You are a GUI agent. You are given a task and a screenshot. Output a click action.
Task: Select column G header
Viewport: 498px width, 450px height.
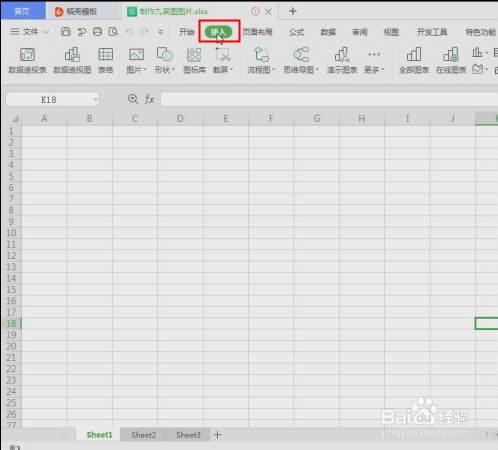point(317,119)
